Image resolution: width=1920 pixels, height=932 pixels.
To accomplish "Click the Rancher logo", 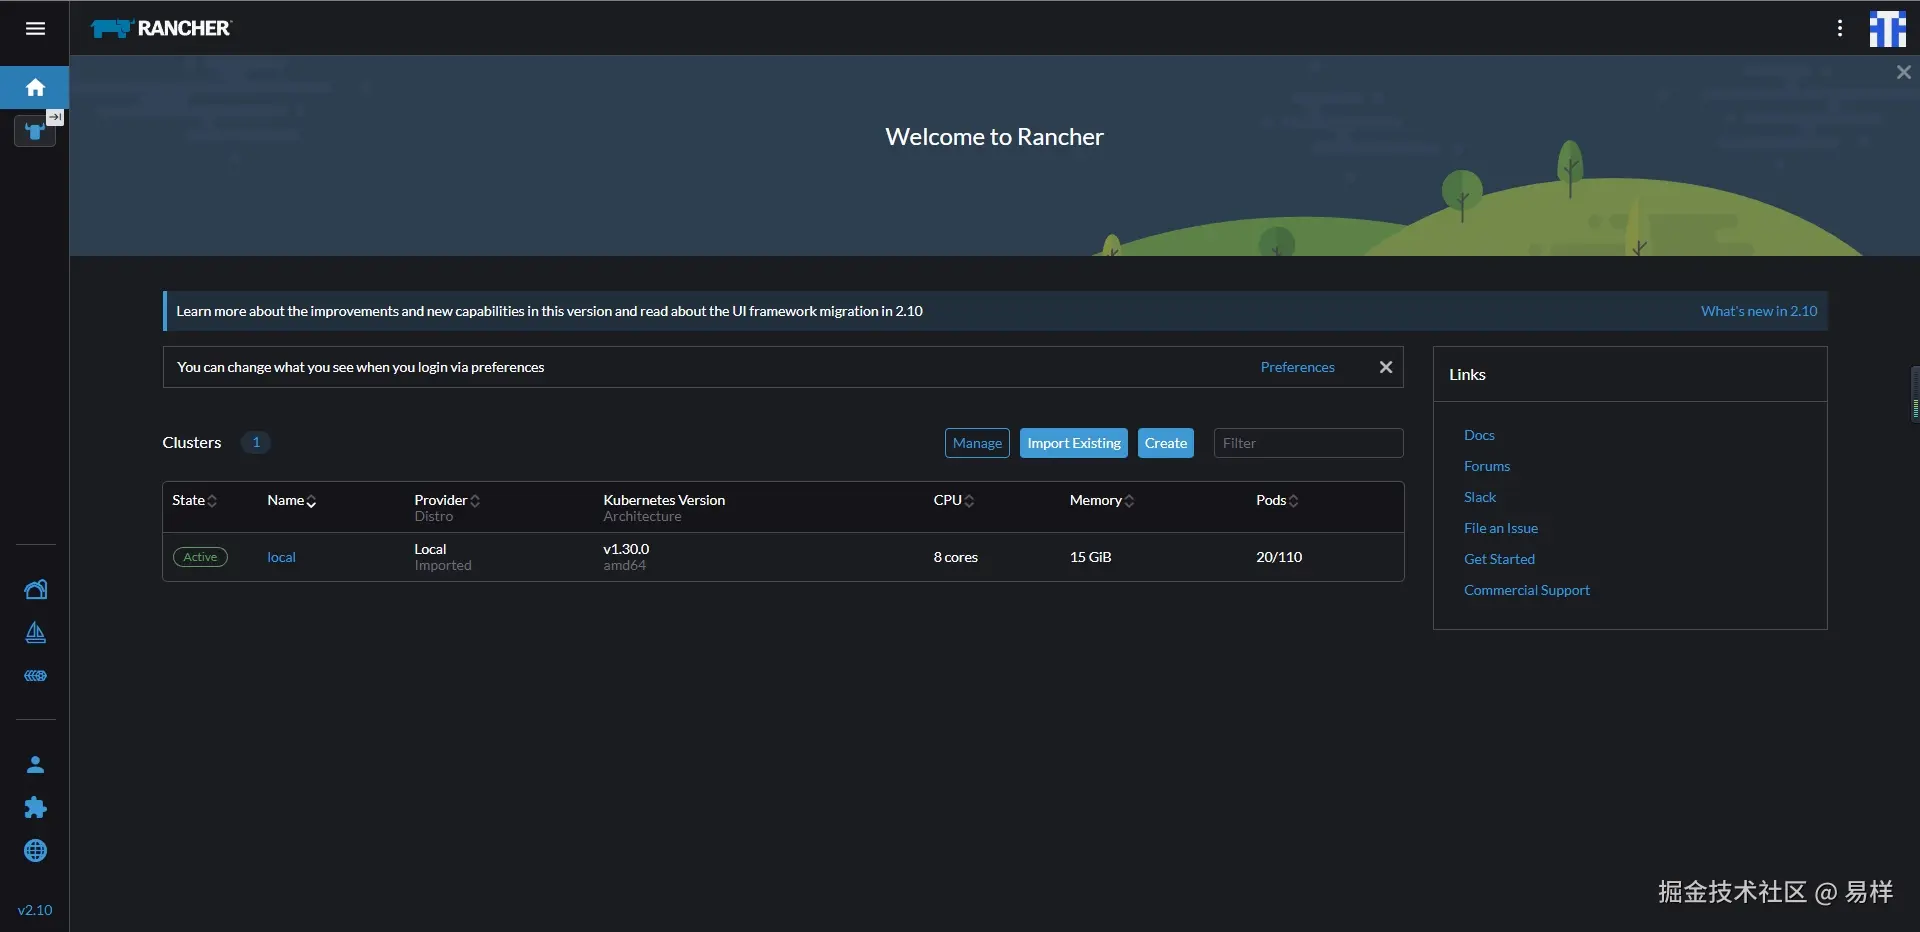I will 161,28.
